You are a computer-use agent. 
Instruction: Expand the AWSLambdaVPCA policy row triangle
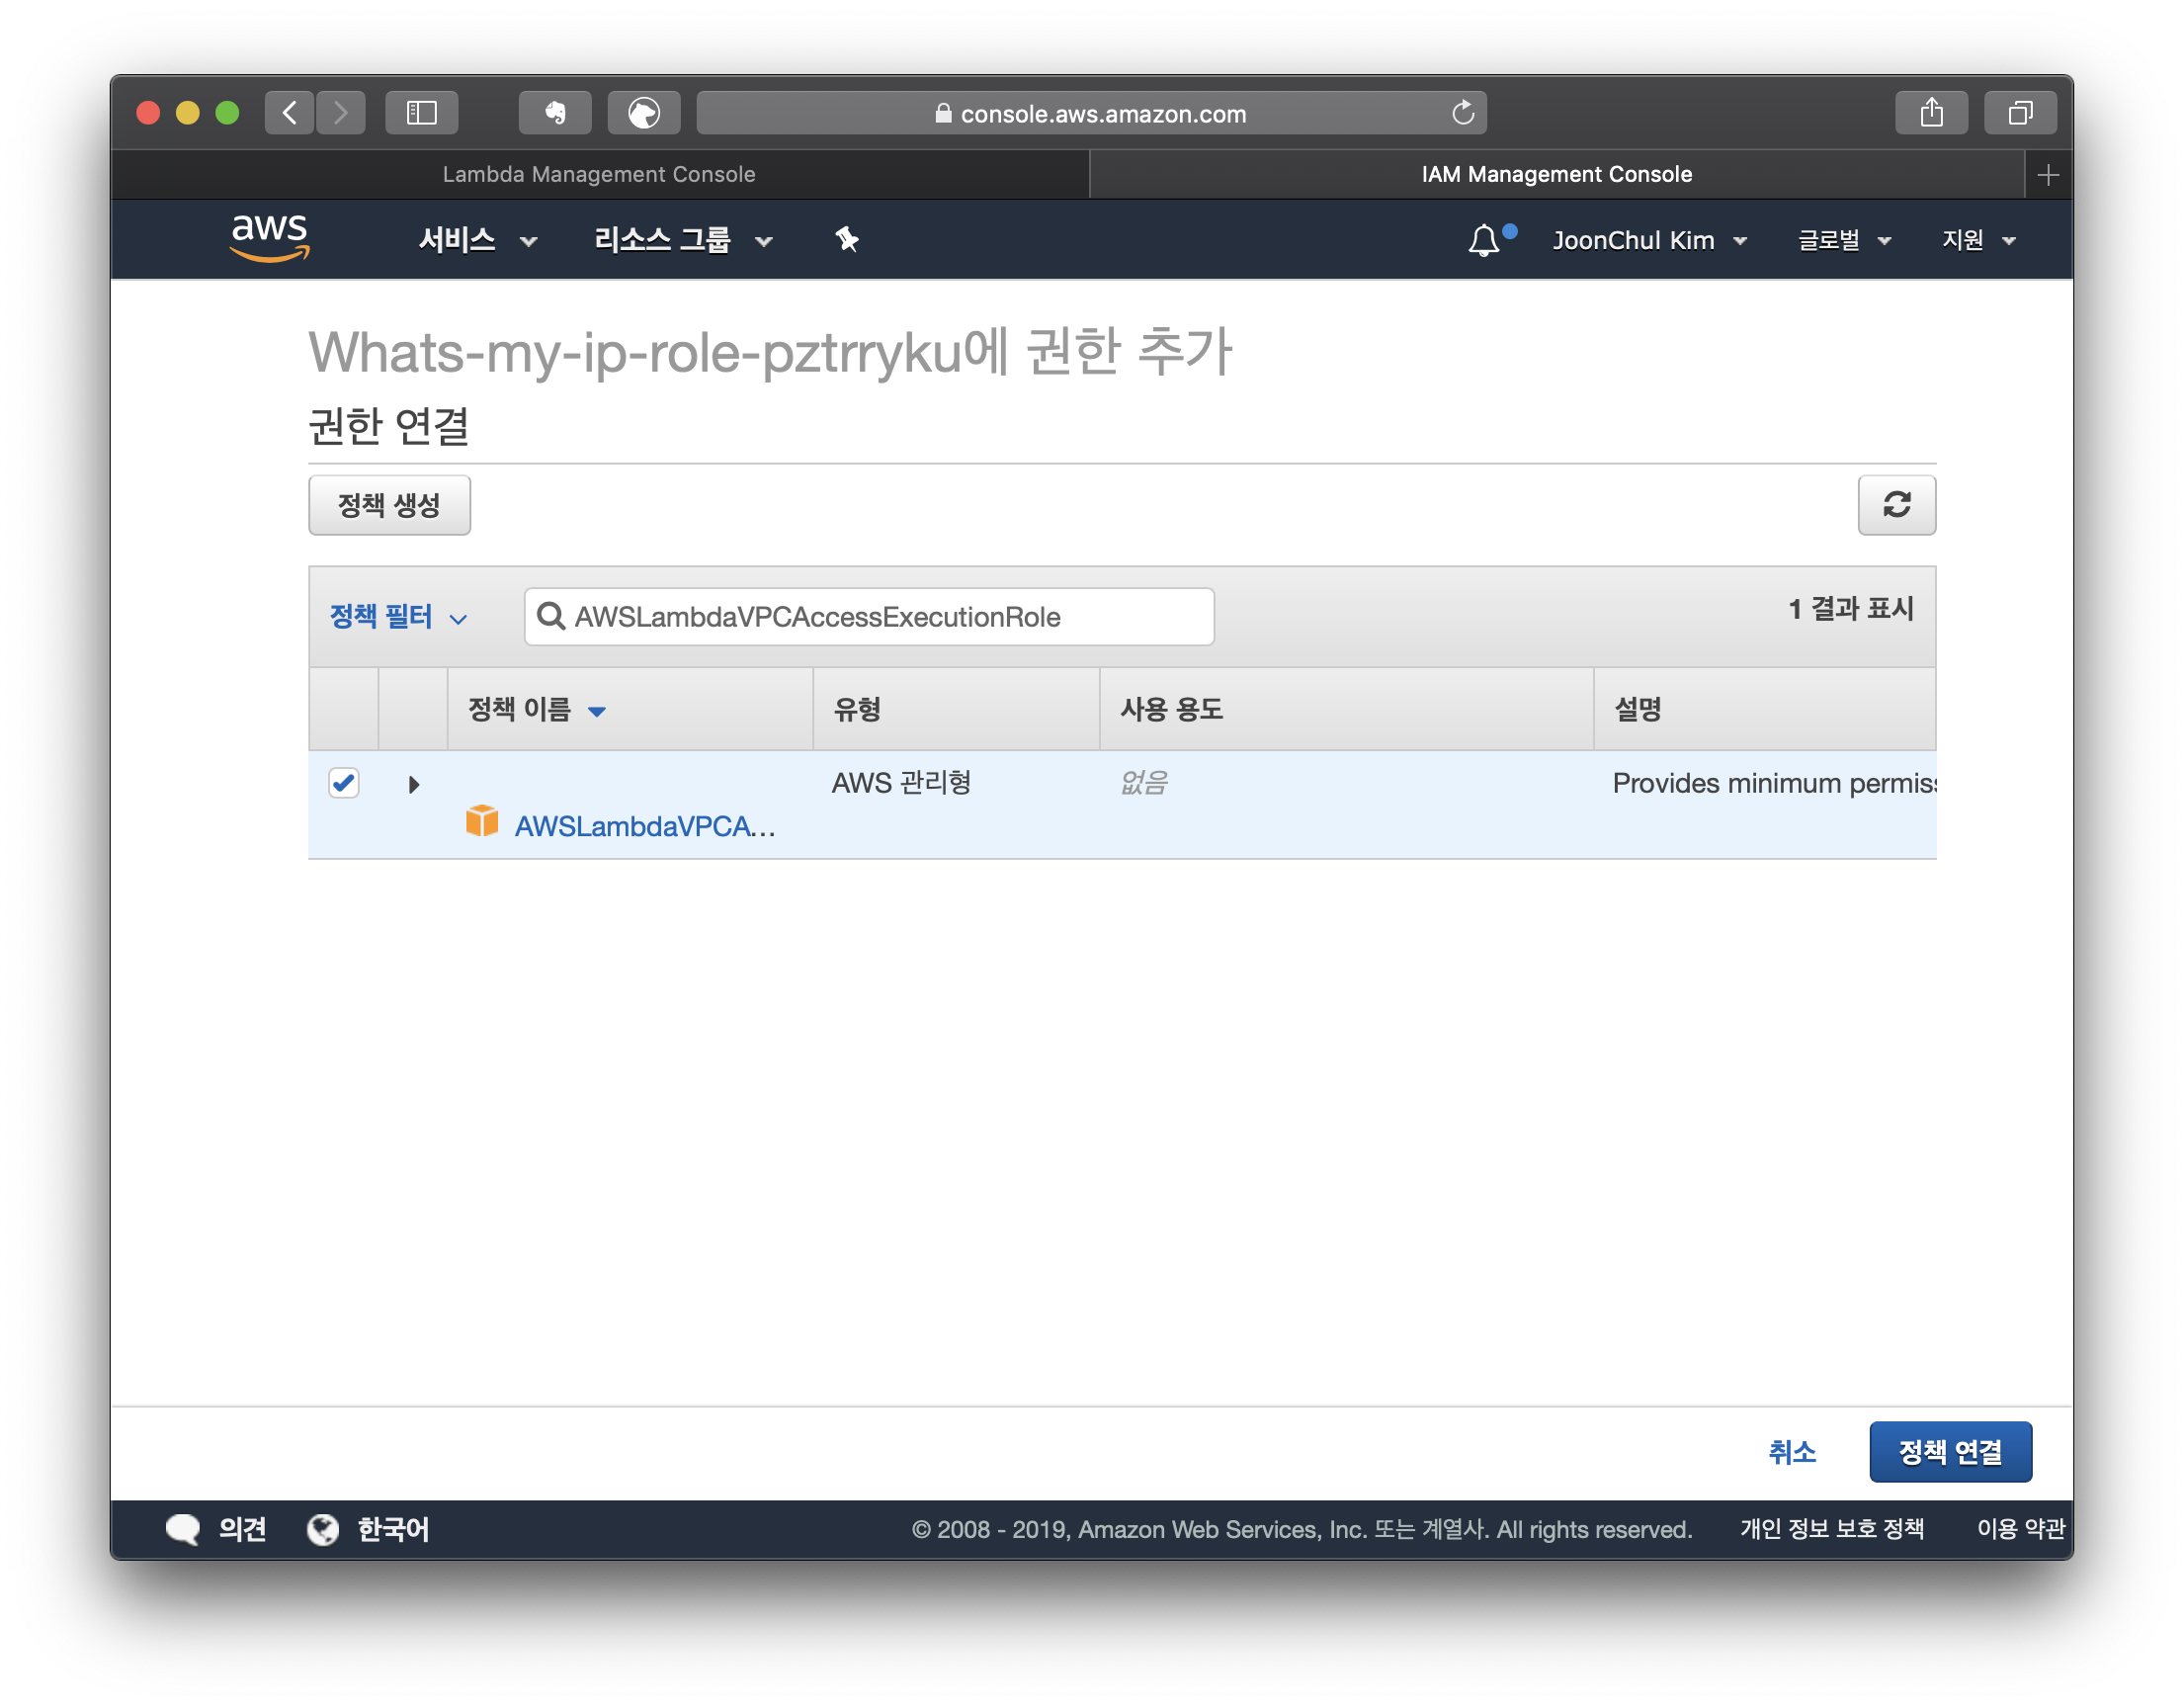[414, 784]
